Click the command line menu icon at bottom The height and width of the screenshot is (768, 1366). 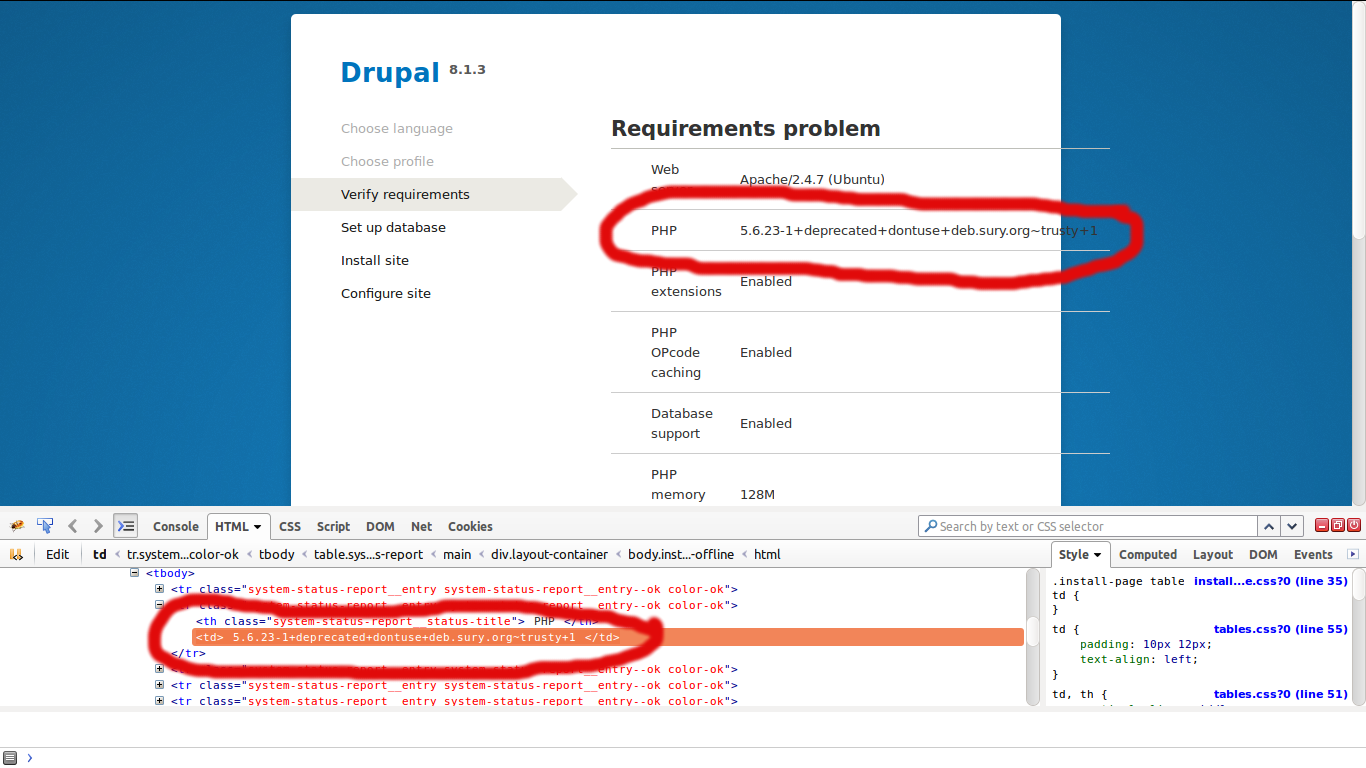[10, 757]
